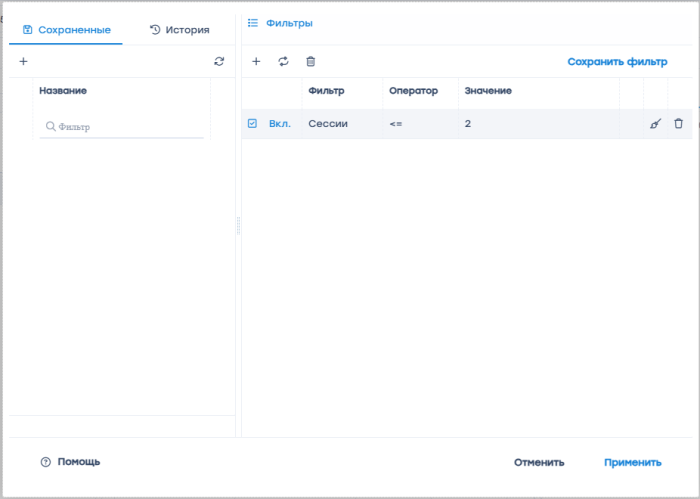The width and height of the screenshot is (700, 499).
Task: Add a new saved filter in left panel
Action: (x=23, y=62)
